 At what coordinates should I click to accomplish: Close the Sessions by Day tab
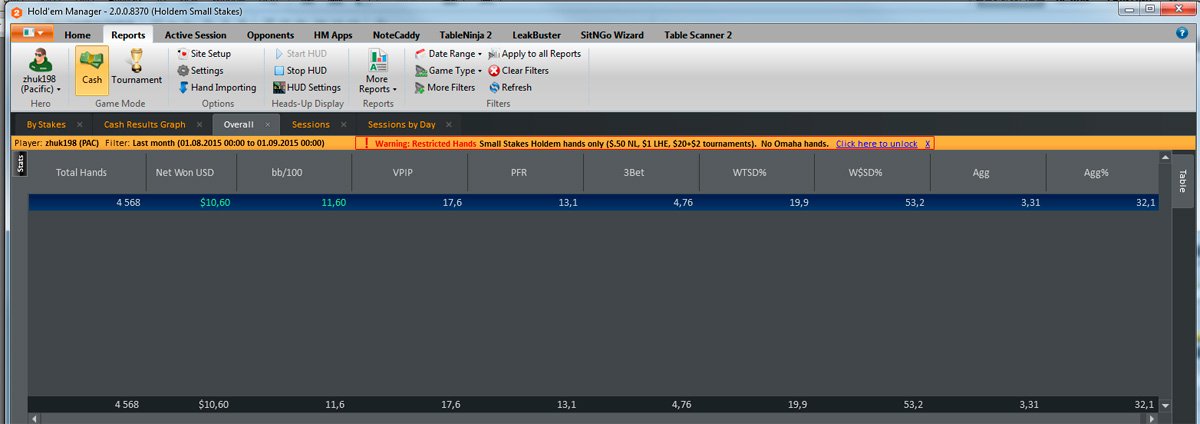[x=448, y=125]
